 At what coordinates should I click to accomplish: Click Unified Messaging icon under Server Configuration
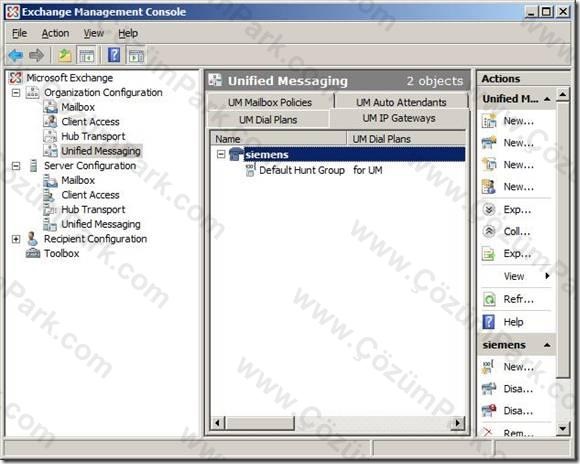pos(50,224)
